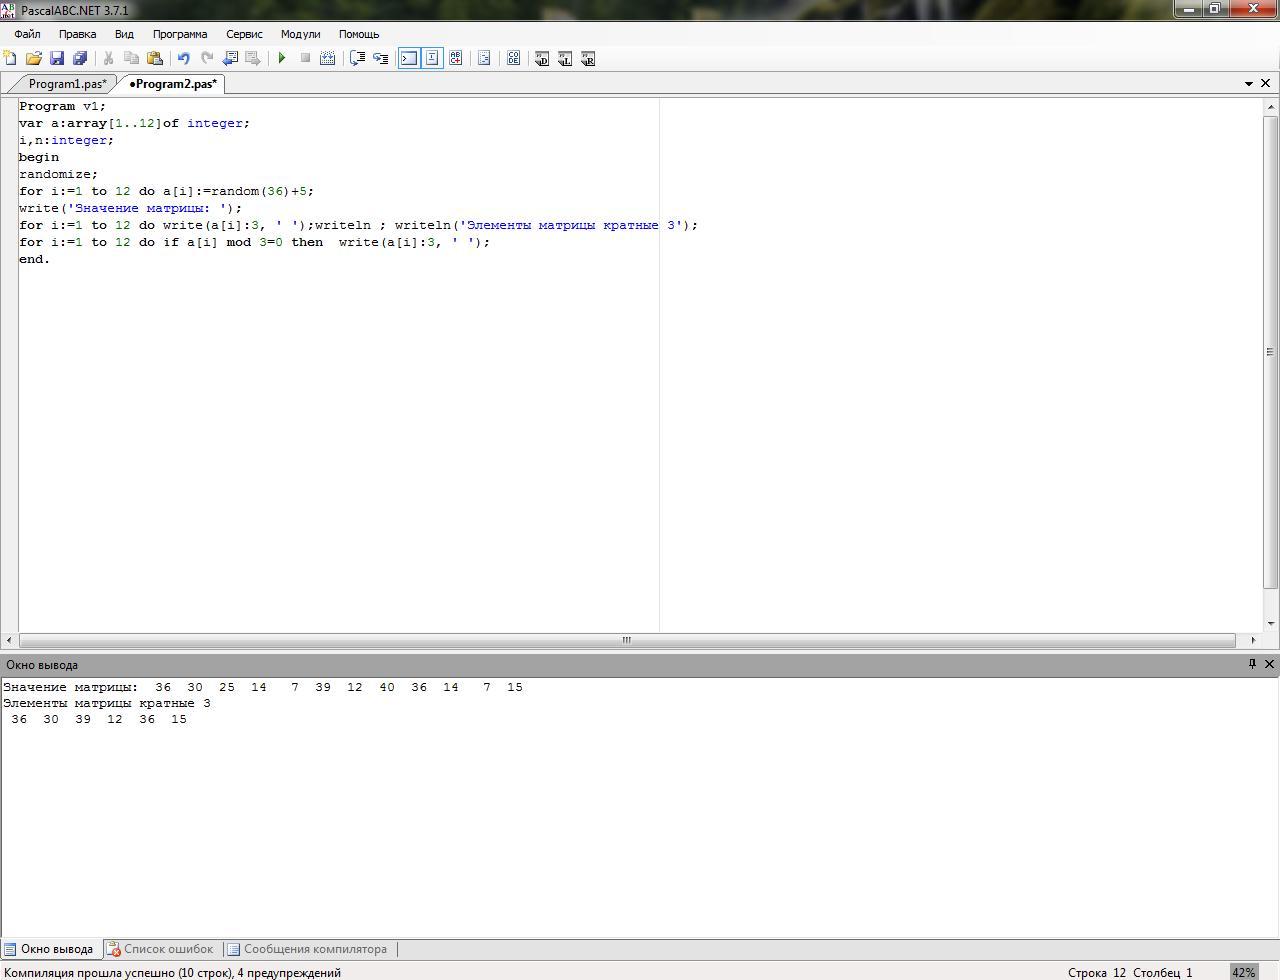Open the Файл menu
The height and width of the screenshot is (980, 1280).
click(27, 34)
